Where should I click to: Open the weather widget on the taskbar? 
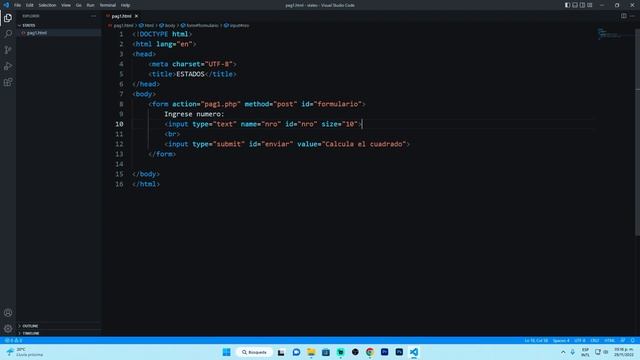(x=24, y=352)
